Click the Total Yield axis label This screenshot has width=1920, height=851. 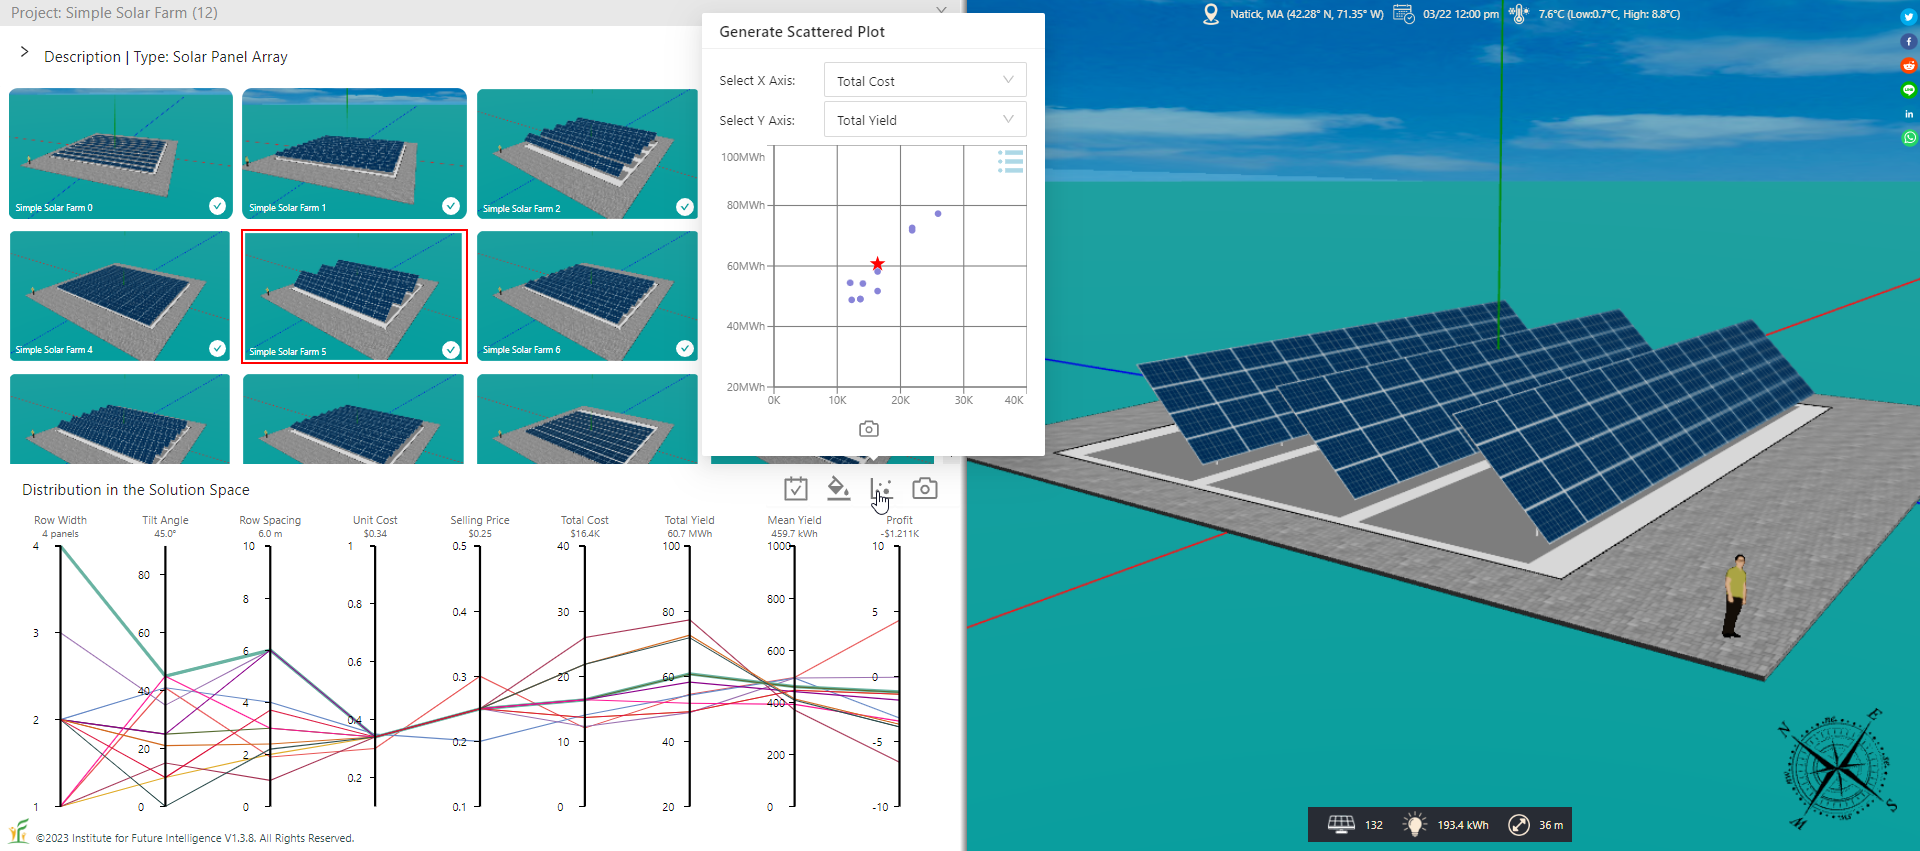[x=689, y=520]
